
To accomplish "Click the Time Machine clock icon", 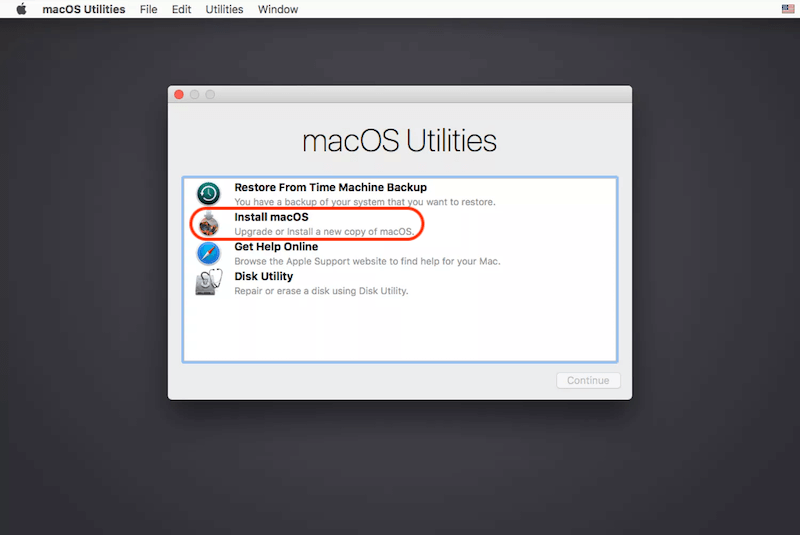I will point(209,194).
